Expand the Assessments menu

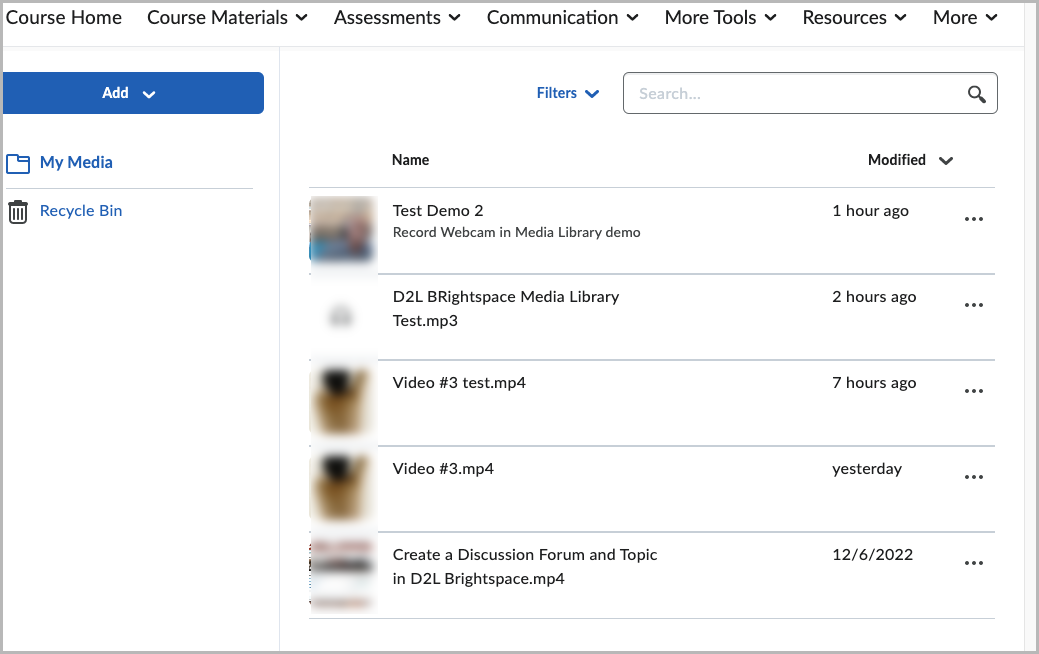(x=397, y=18)
